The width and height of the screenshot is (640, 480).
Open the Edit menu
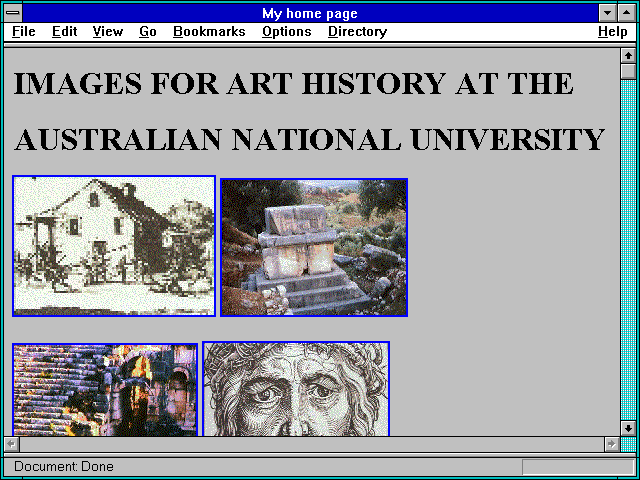pos(64,32)
